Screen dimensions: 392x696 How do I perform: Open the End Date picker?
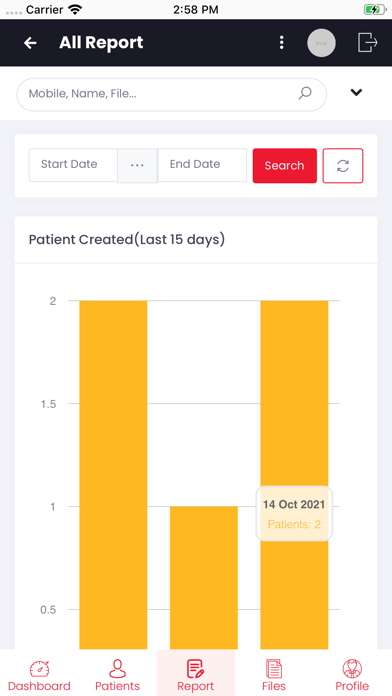[202, 165]
